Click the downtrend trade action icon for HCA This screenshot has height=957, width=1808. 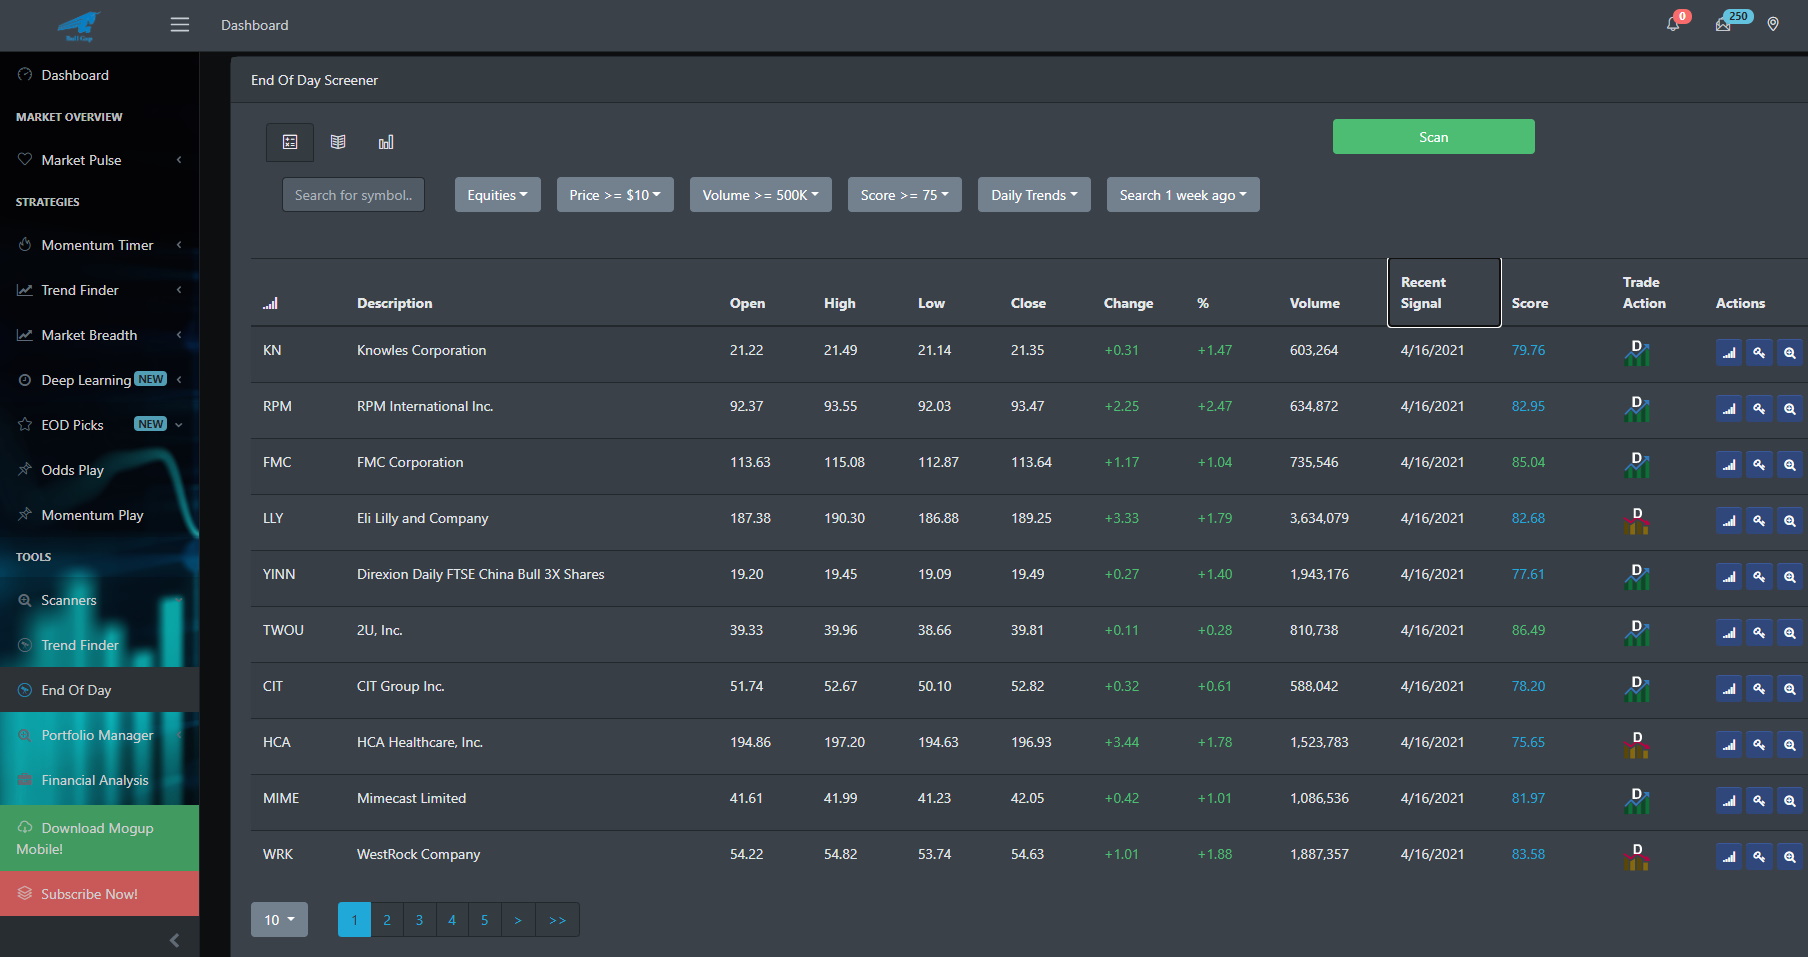[1637, 744]
